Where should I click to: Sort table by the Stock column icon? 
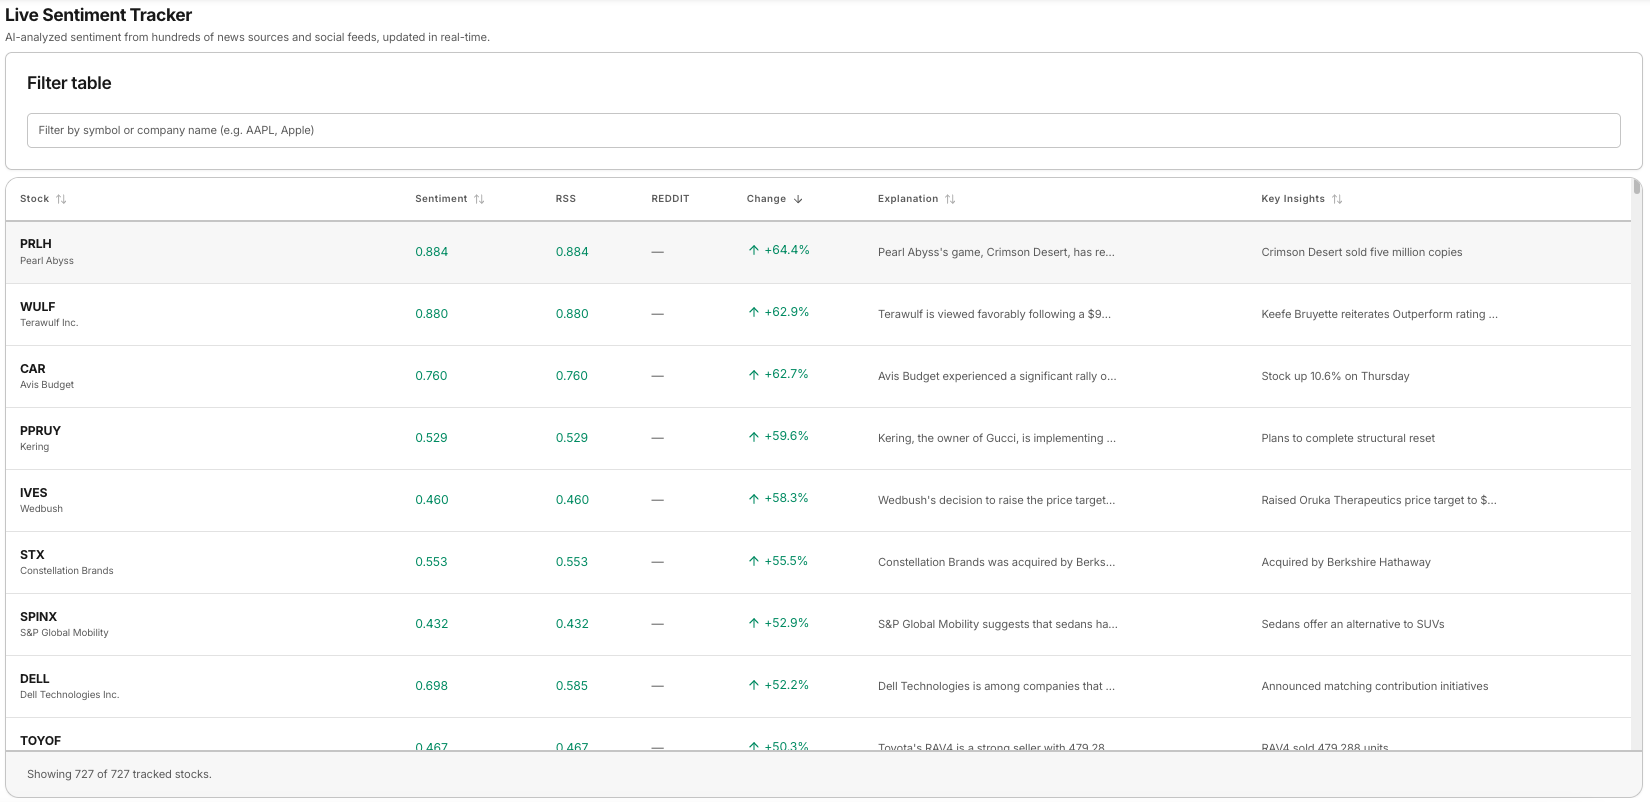point(61,199)
